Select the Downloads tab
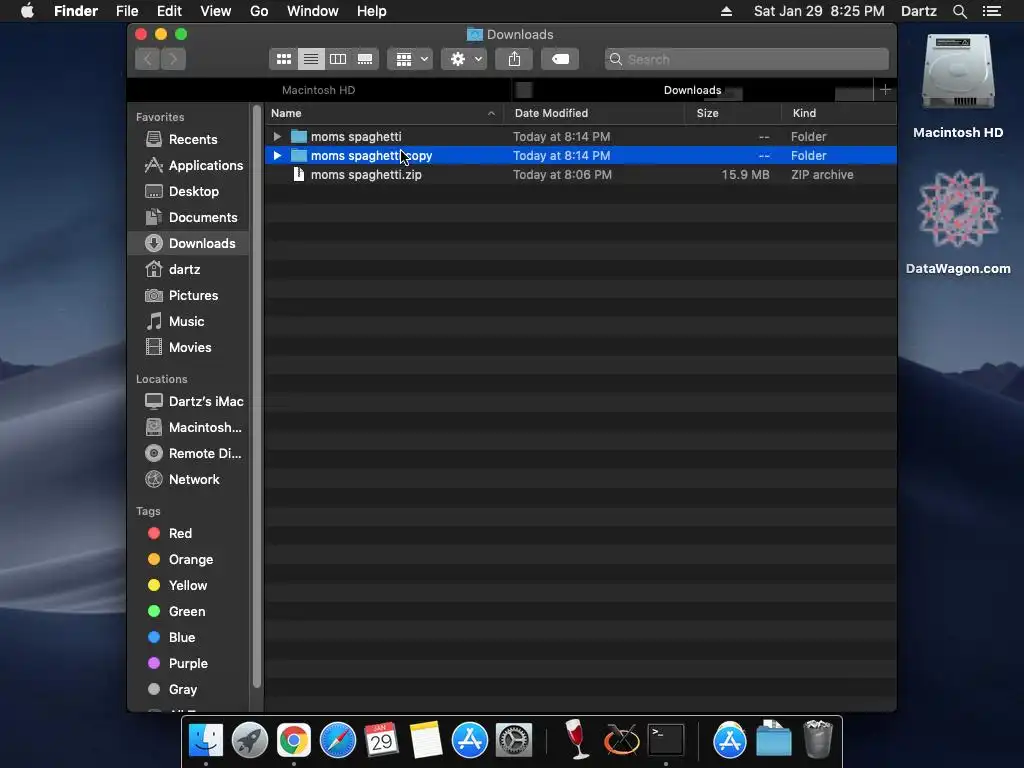This screenshot has height=768, width=1024. 692,90
